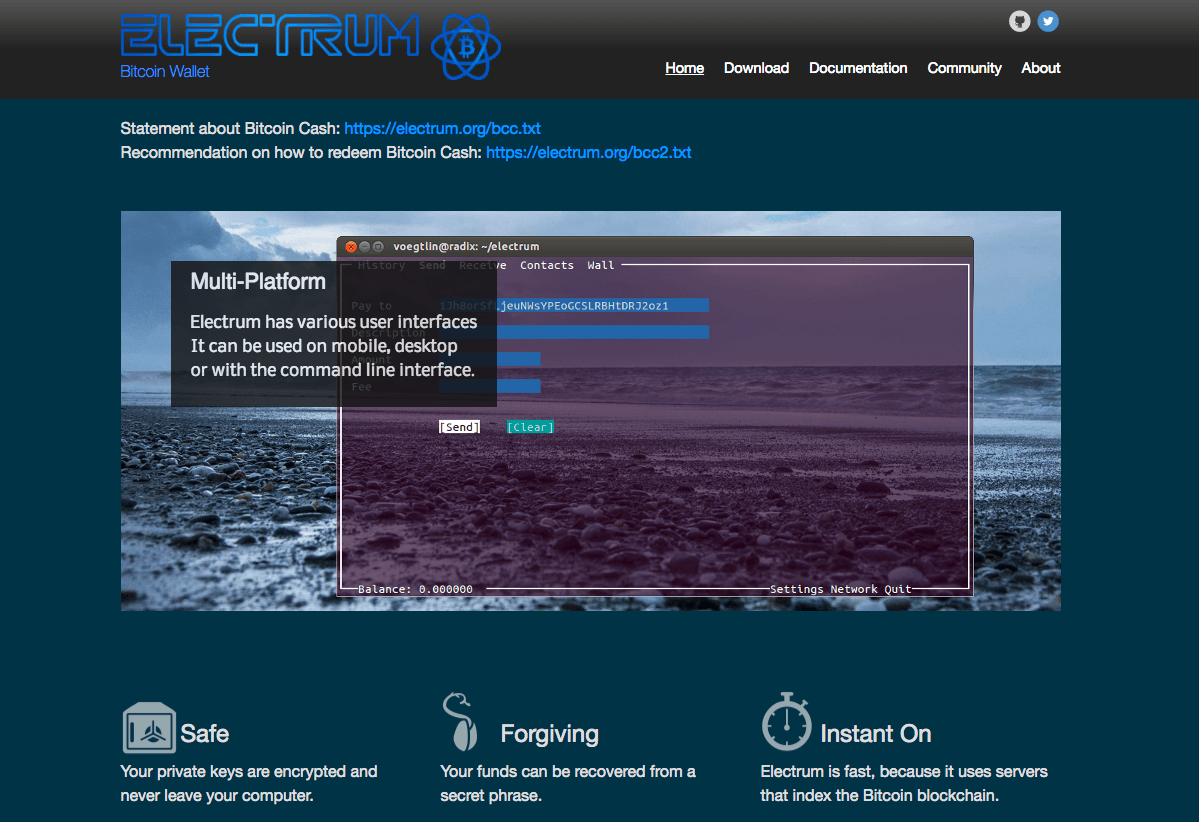Go to the Home menu item
Image resolution: width=1199 pixels, height=822 pixels.
(x=684, y=68)
